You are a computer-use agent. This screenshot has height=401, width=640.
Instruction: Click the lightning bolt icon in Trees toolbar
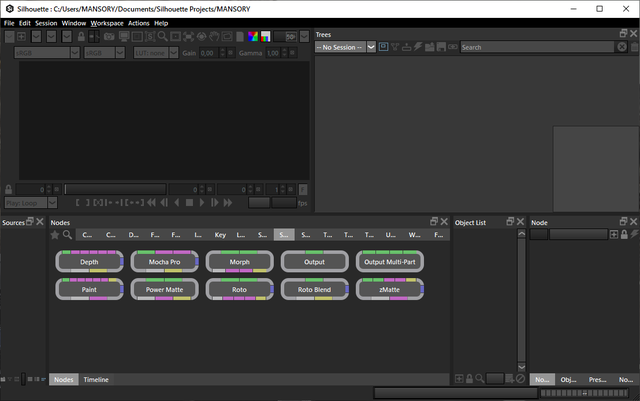point(418,47)
